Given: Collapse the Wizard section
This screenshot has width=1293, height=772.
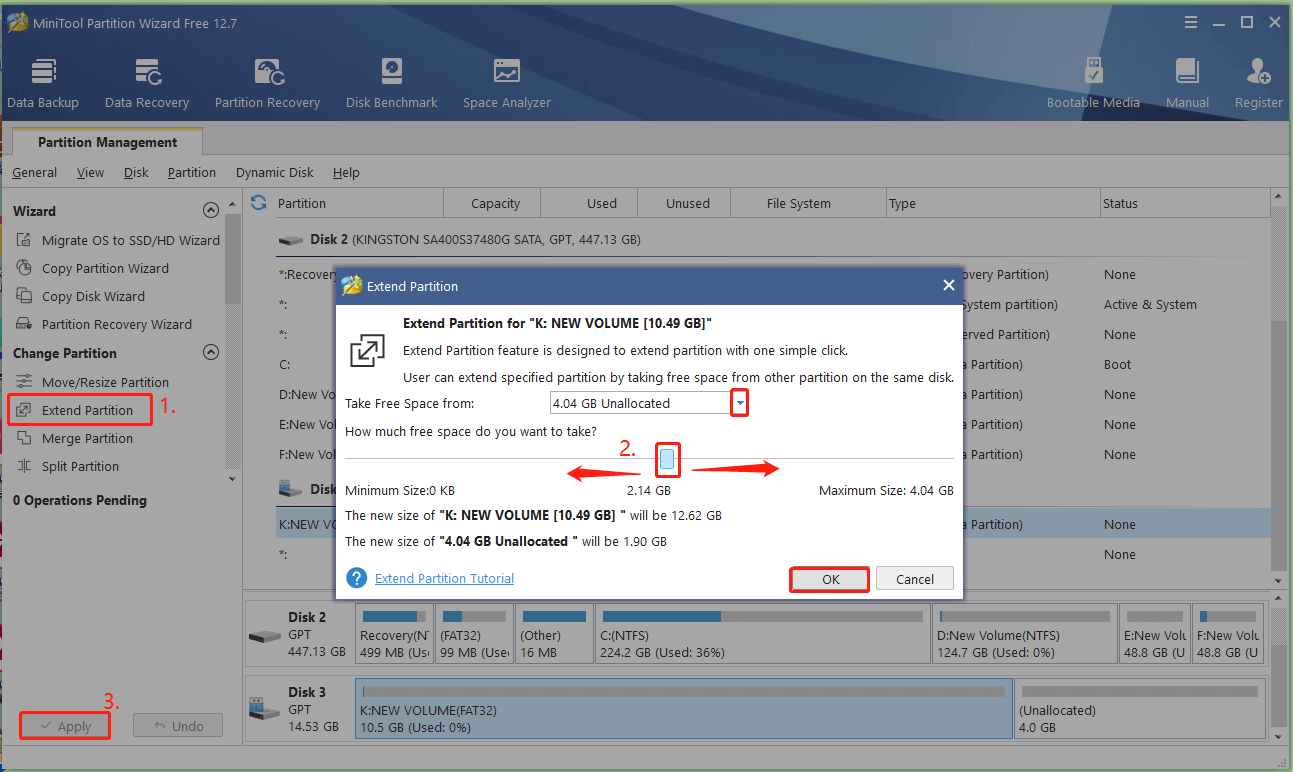Looking at the screenshot, I should point(210,210).
